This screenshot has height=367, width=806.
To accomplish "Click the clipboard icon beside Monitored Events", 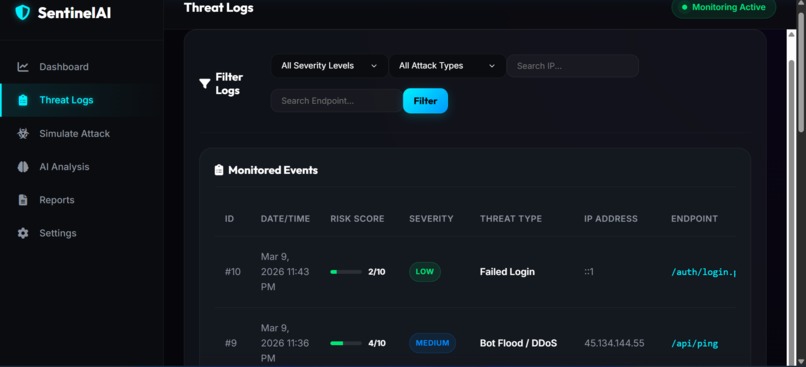I will click(218, 170).
